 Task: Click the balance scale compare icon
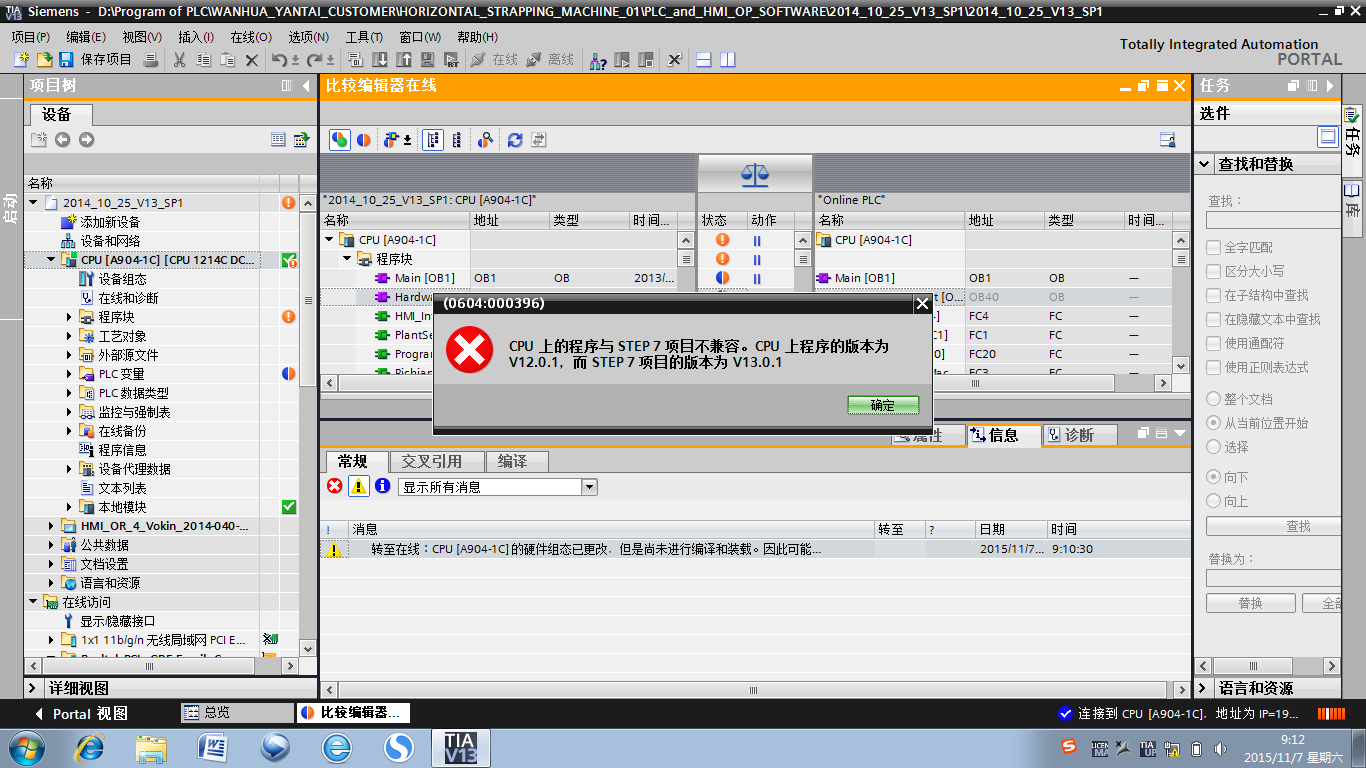coord(755,176)
